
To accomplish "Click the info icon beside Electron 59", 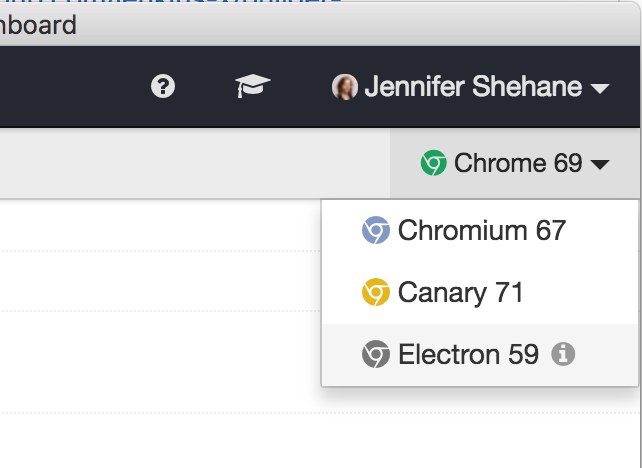I will [563, 354].
